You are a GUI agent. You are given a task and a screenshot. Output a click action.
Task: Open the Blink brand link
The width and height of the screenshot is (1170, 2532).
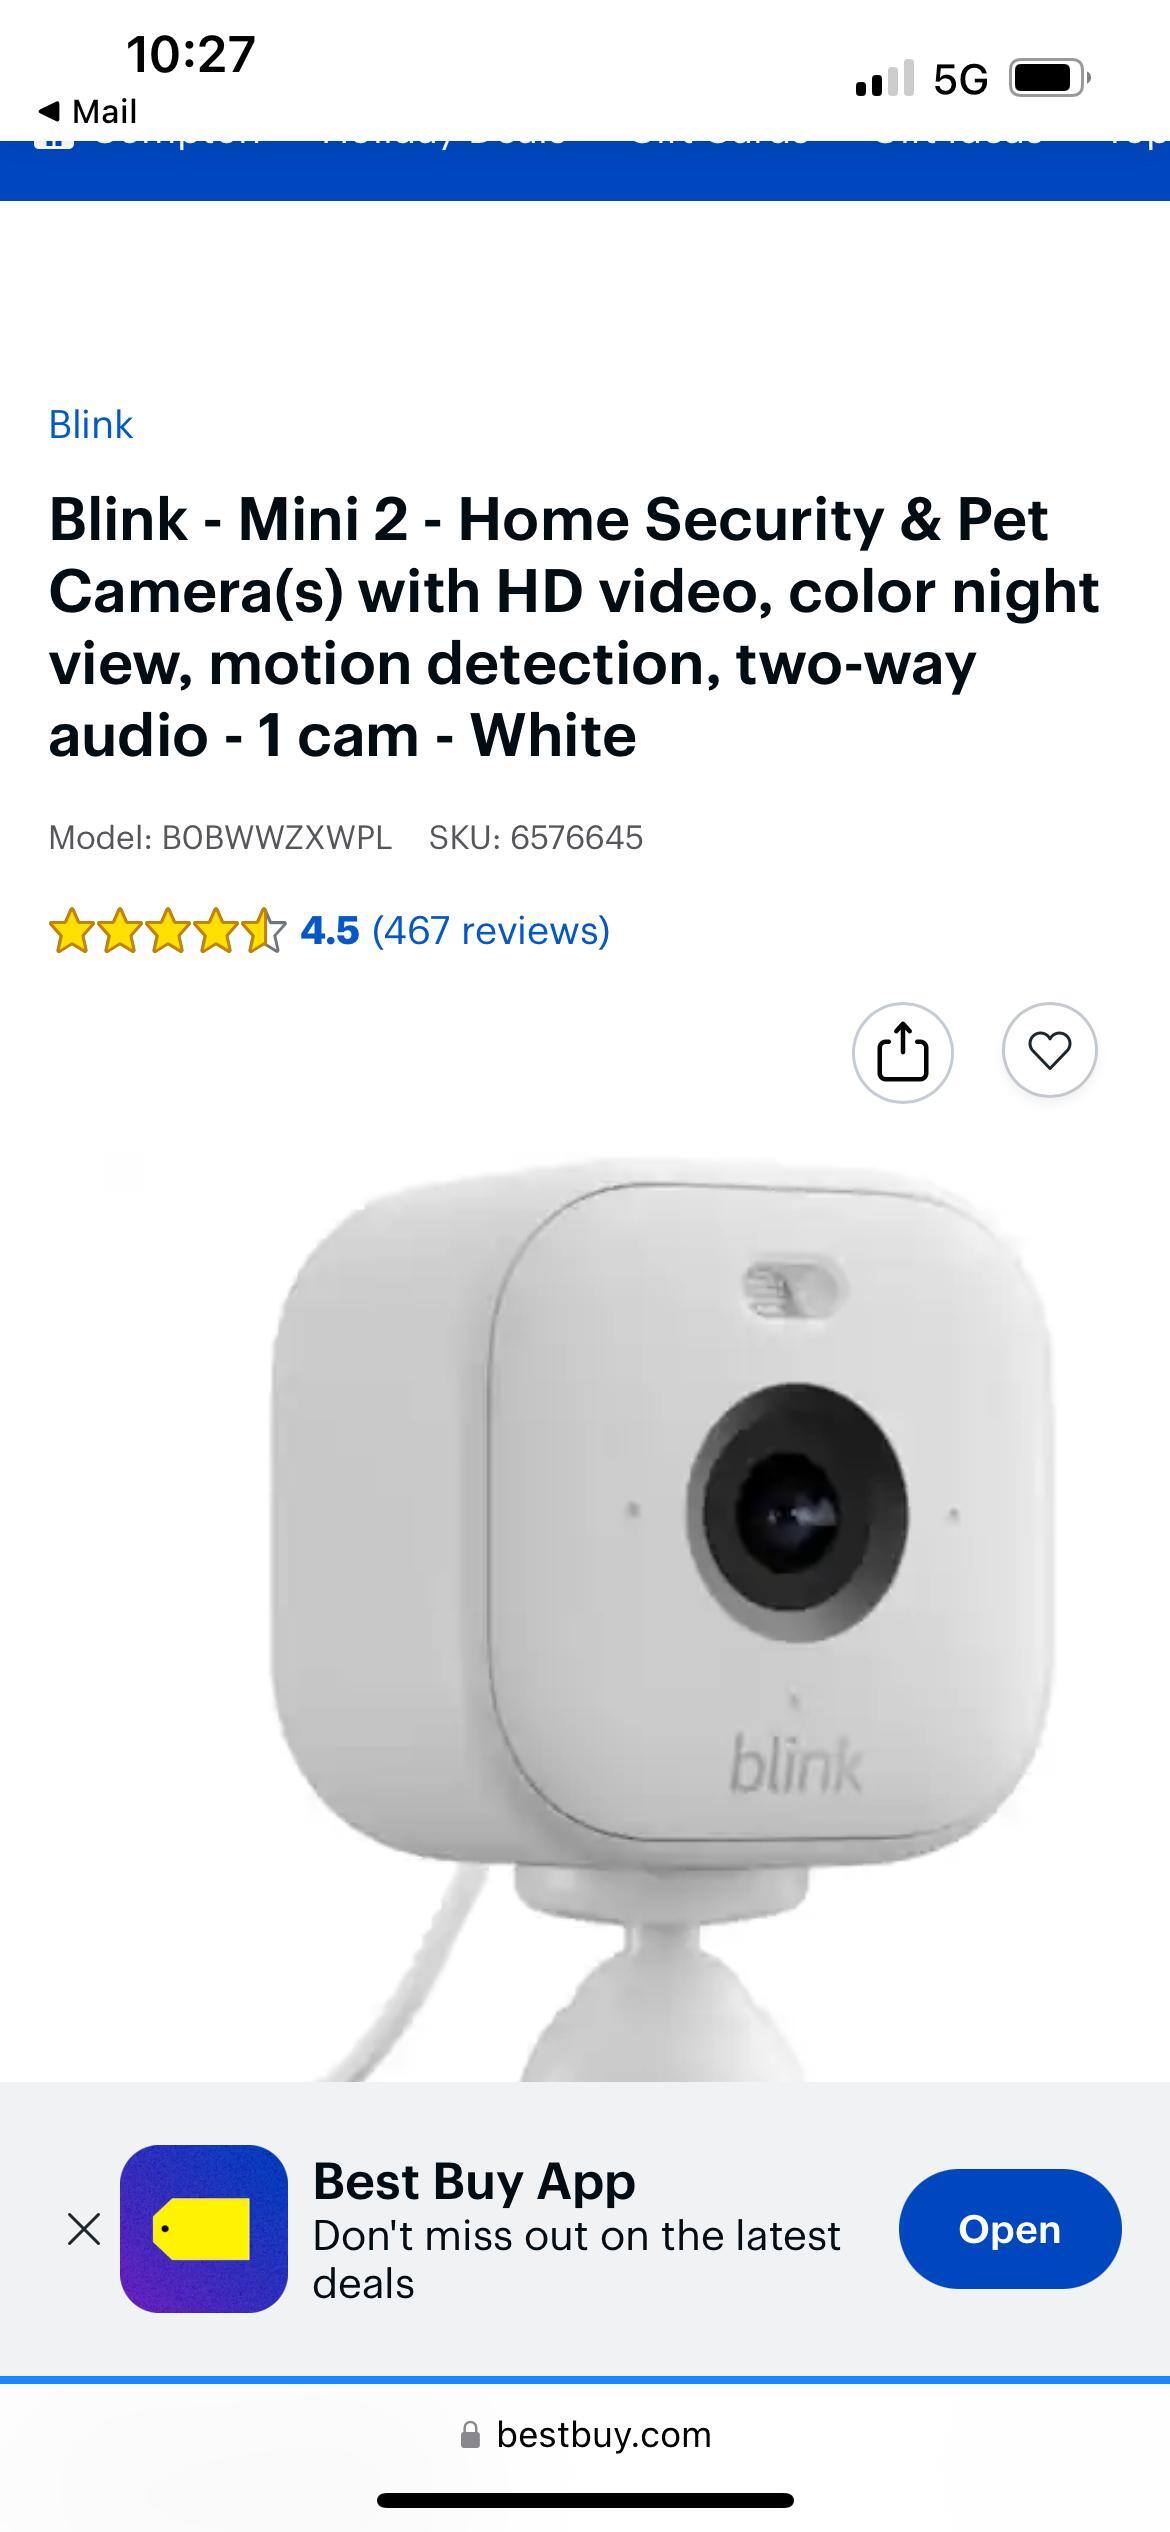(90, 425)
